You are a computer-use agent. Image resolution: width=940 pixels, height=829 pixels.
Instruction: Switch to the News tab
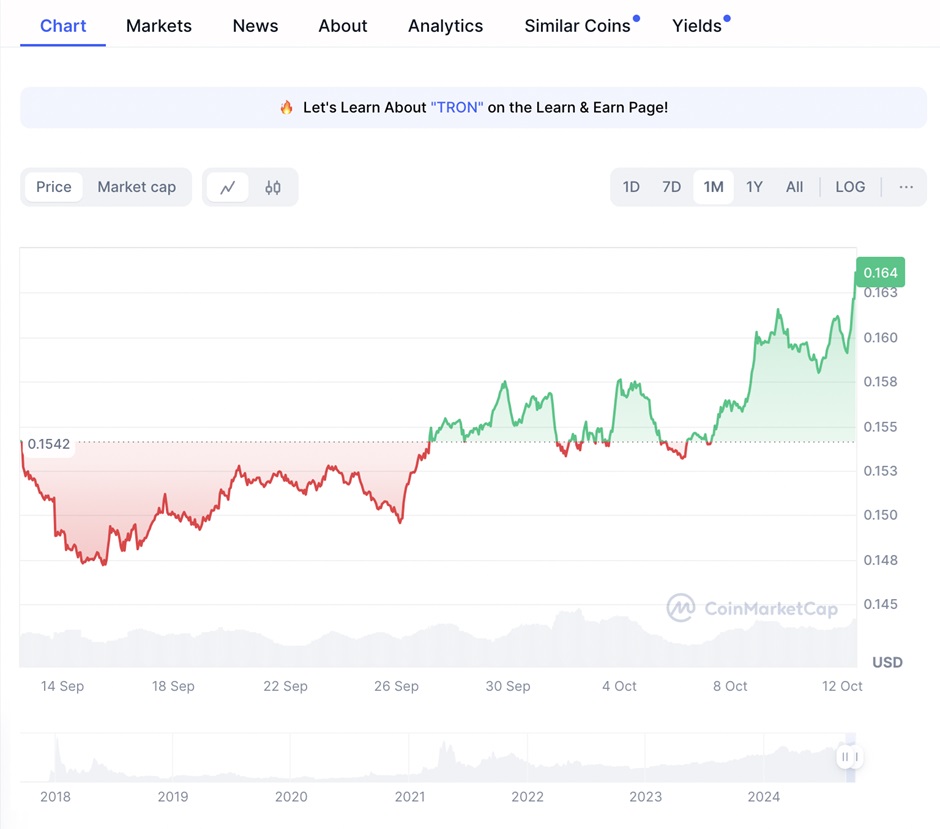[255, 26]
